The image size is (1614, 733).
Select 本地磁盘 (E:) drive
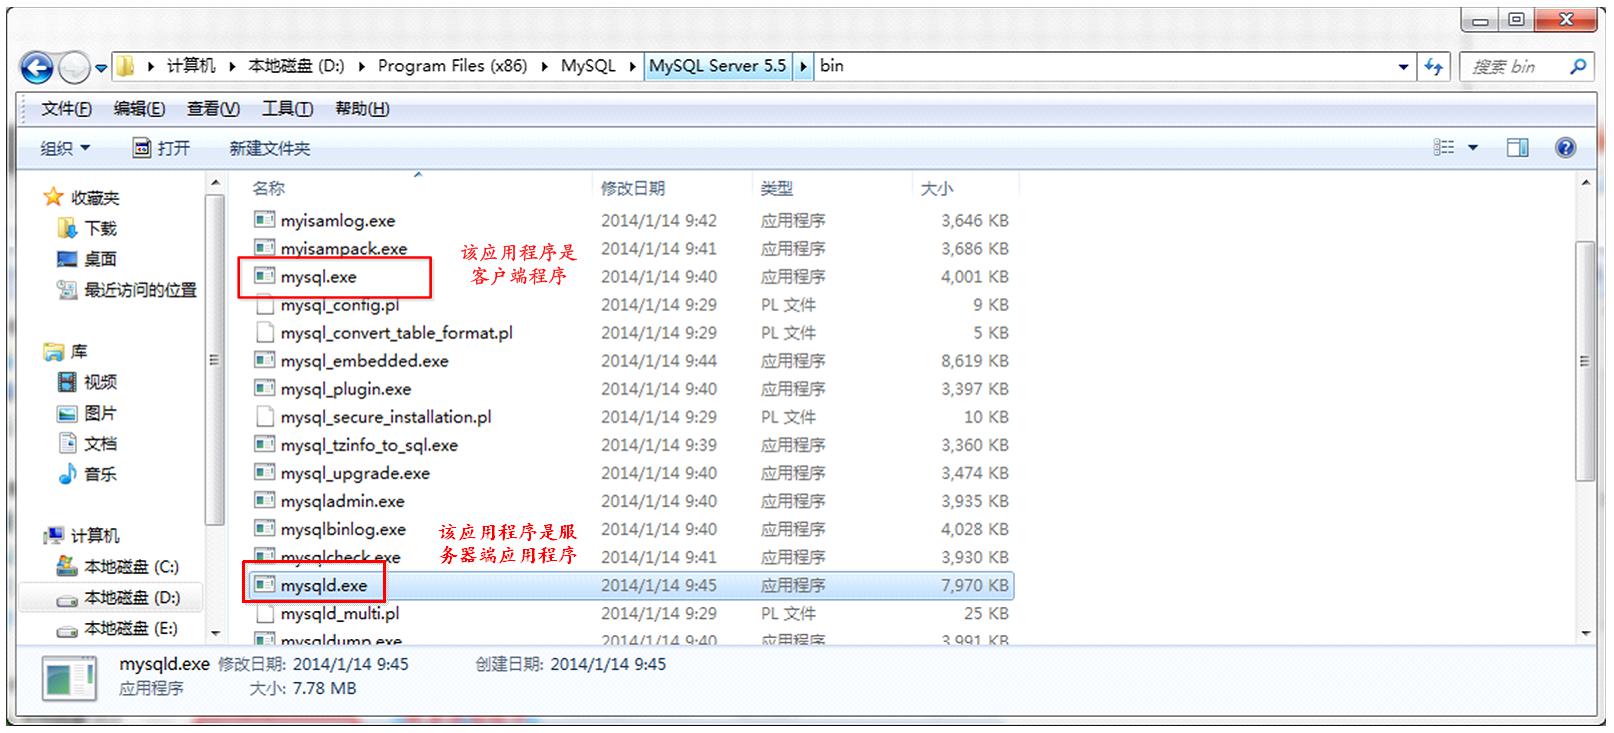[x=131, y=629]
